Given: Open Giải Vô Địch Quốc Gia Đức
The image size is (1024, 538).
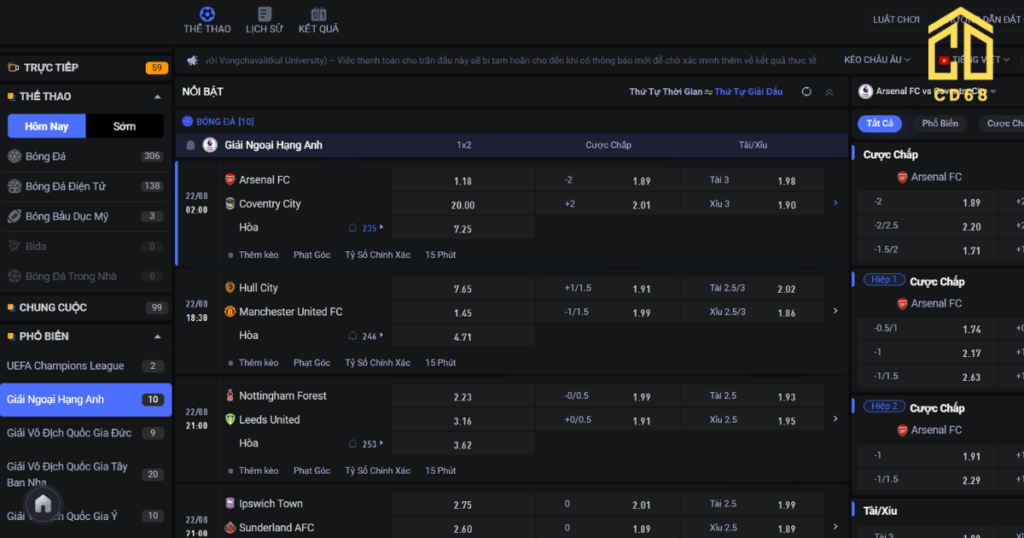Looking at the screenshot, I should click(x=86, y=433).
